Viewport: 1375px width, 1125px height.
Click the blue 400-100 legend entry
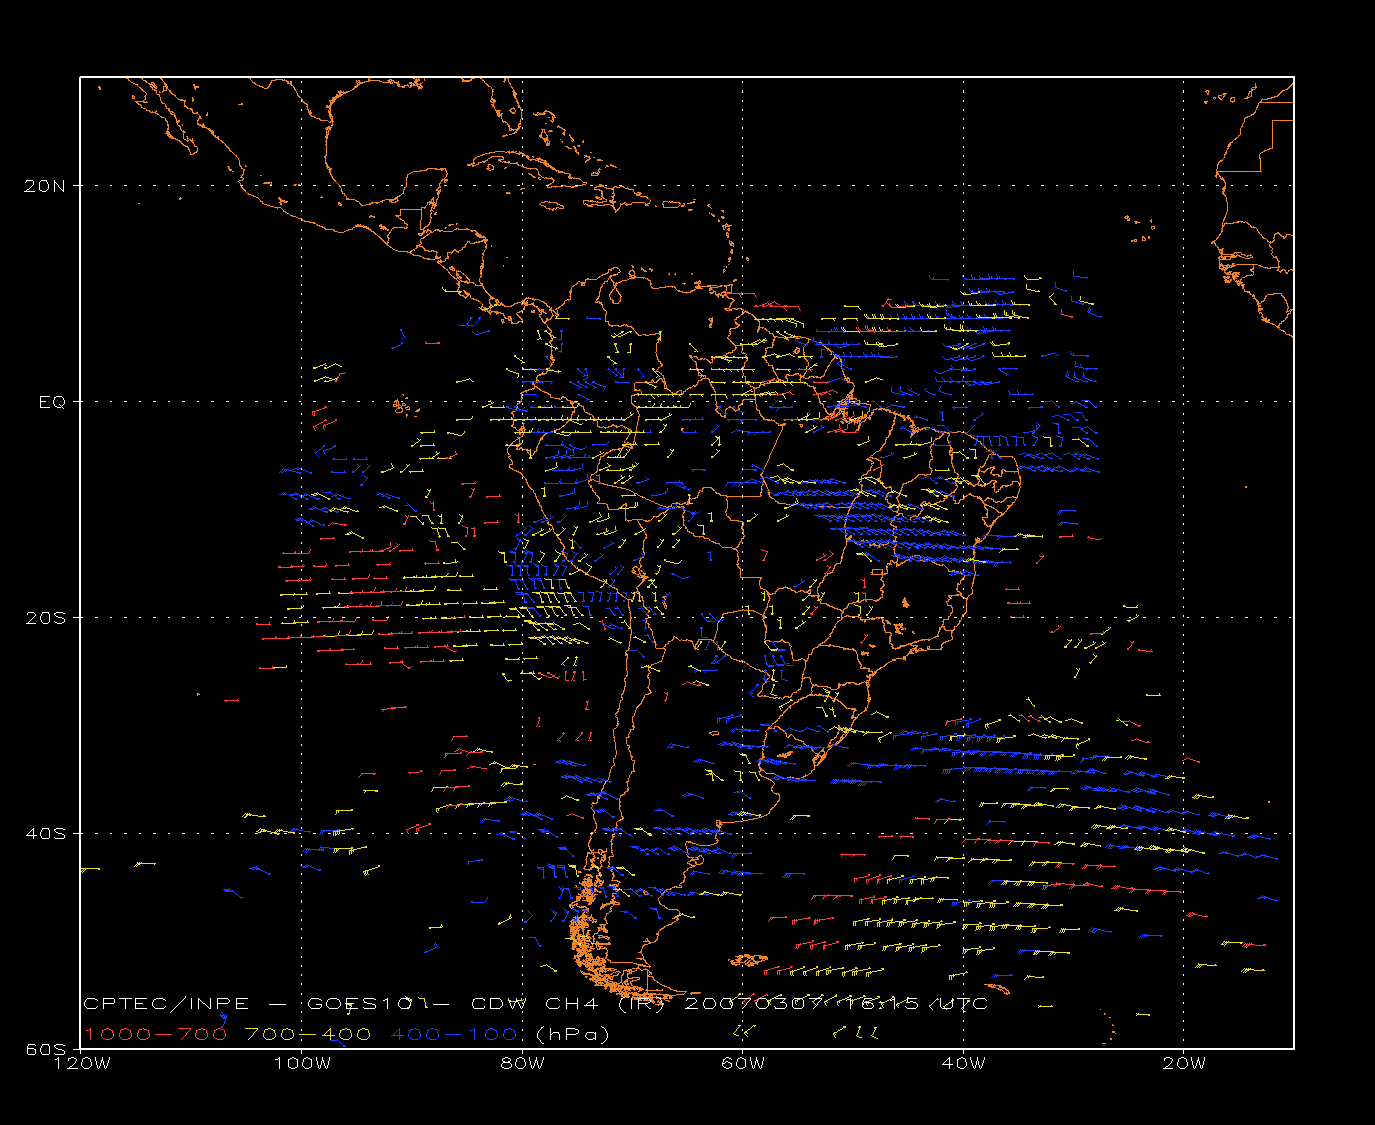coord(453,1034)
